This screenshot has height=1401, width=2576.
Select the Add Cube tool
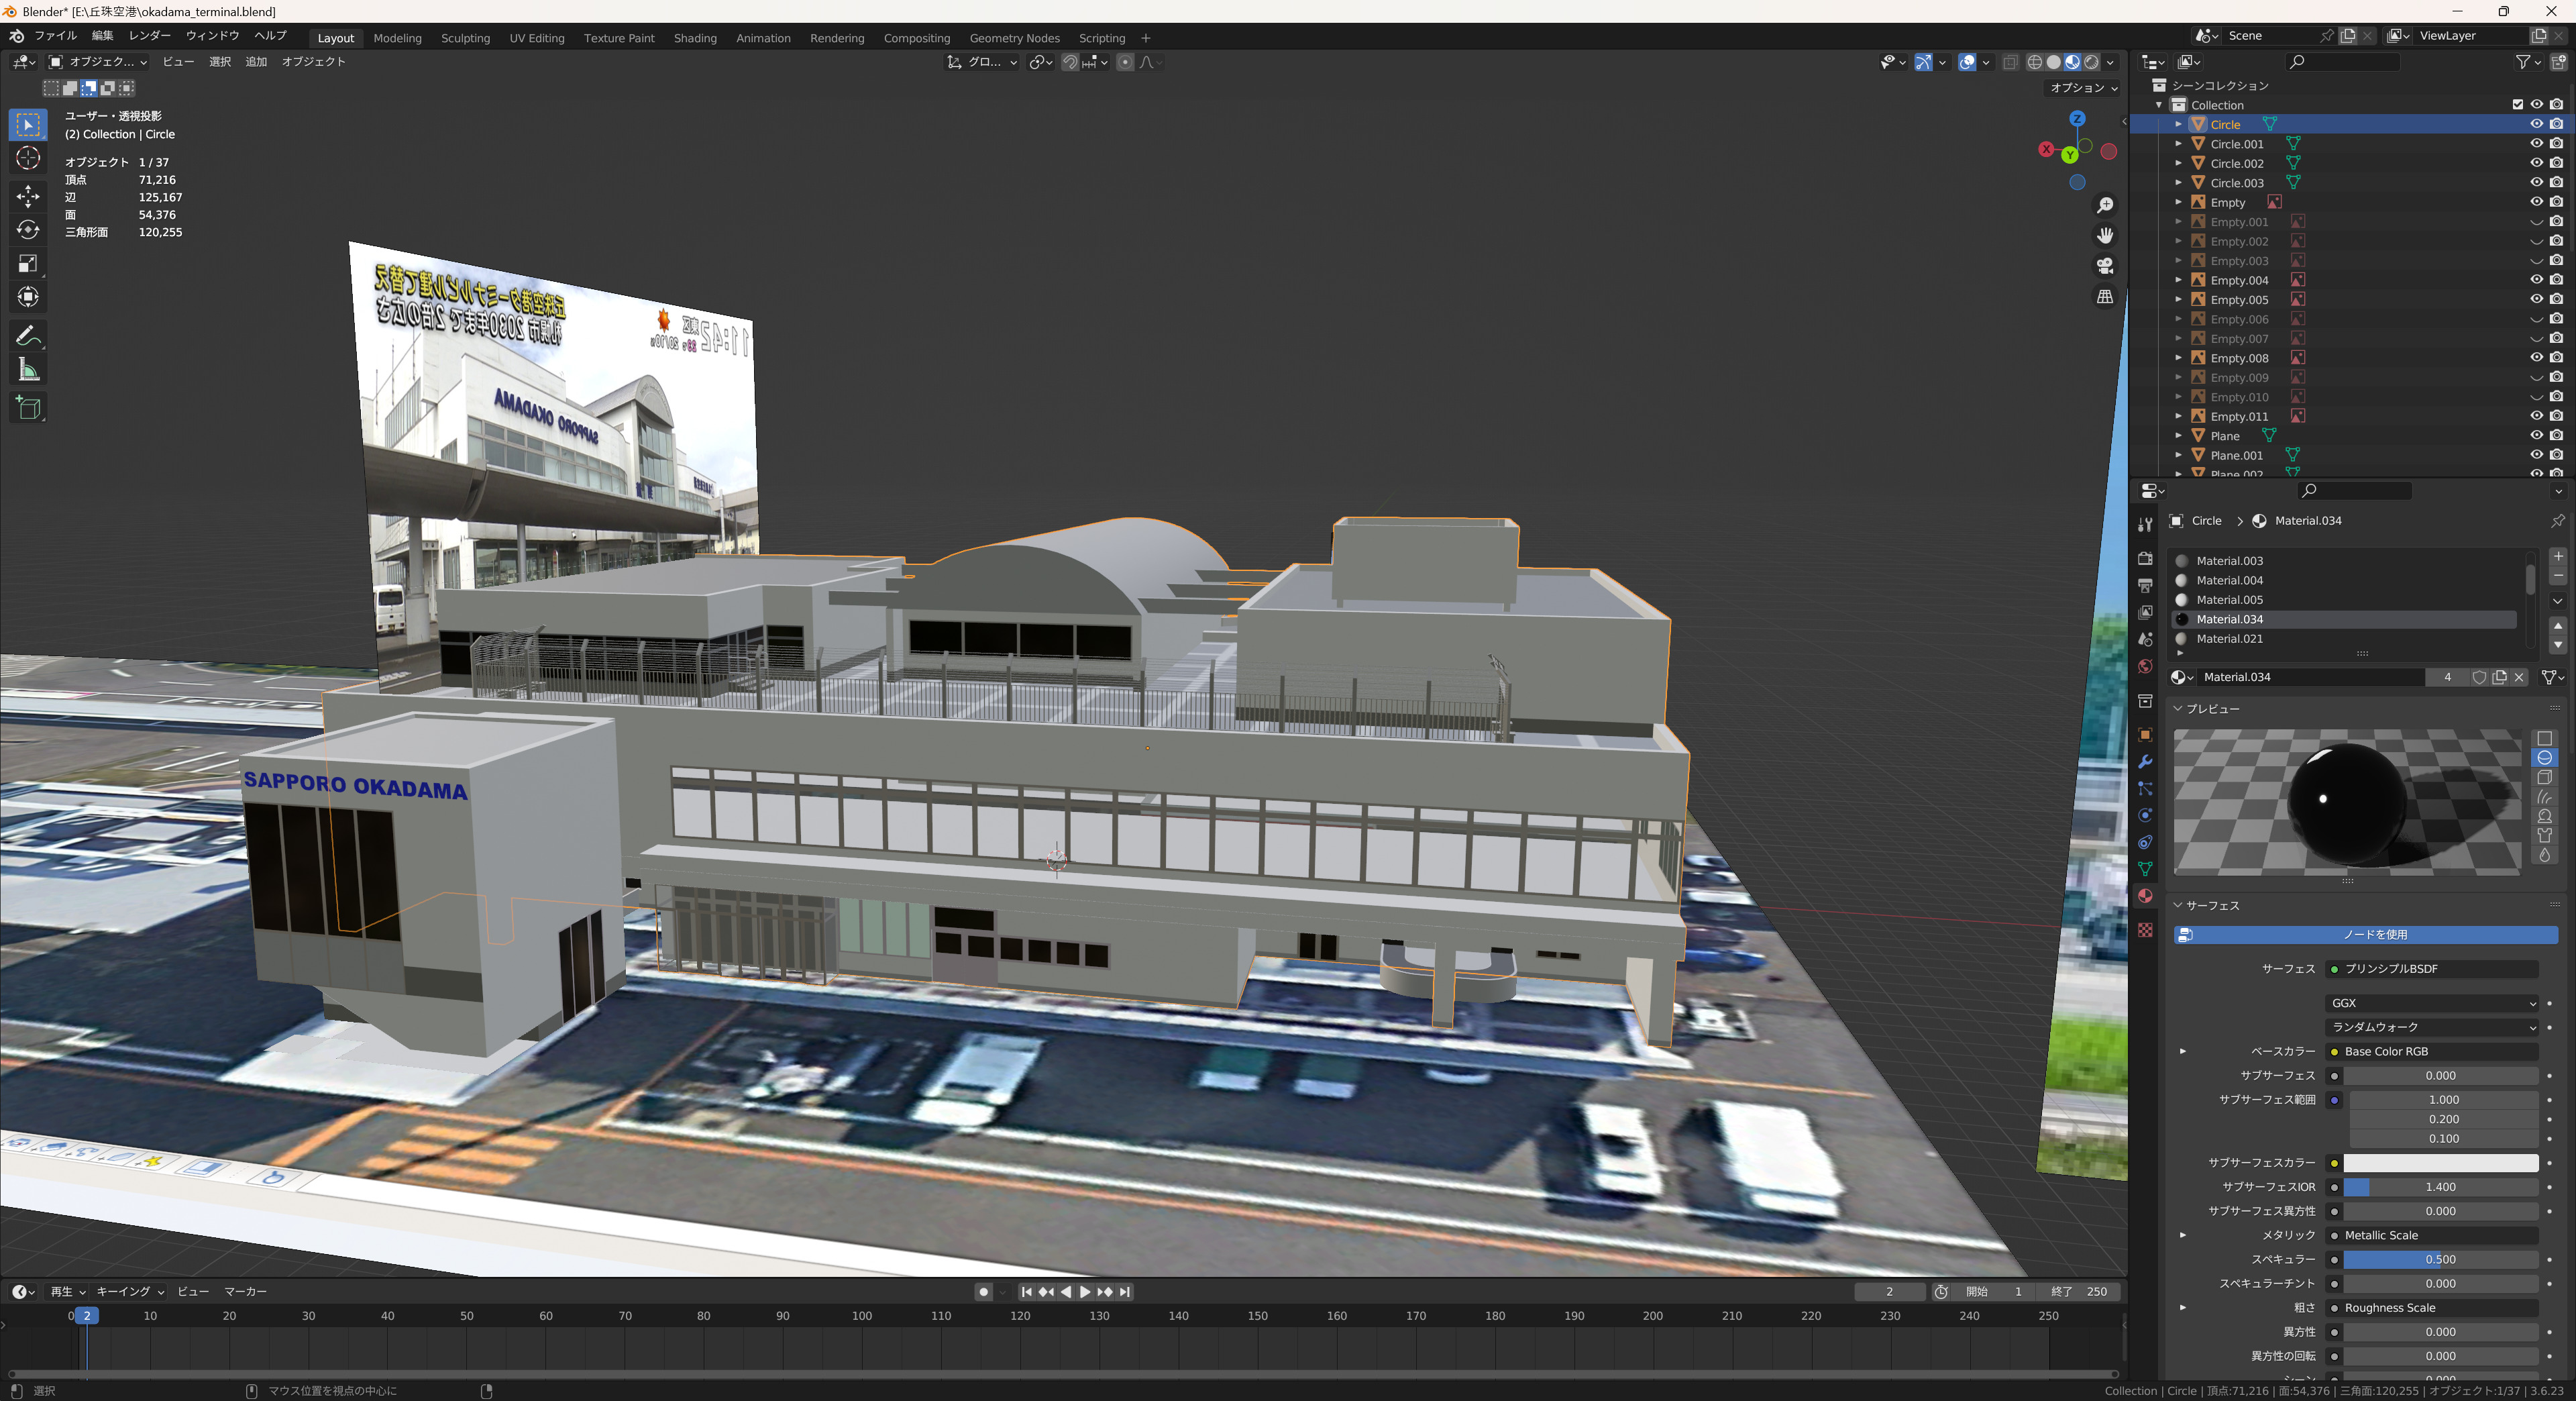(28, 408)
